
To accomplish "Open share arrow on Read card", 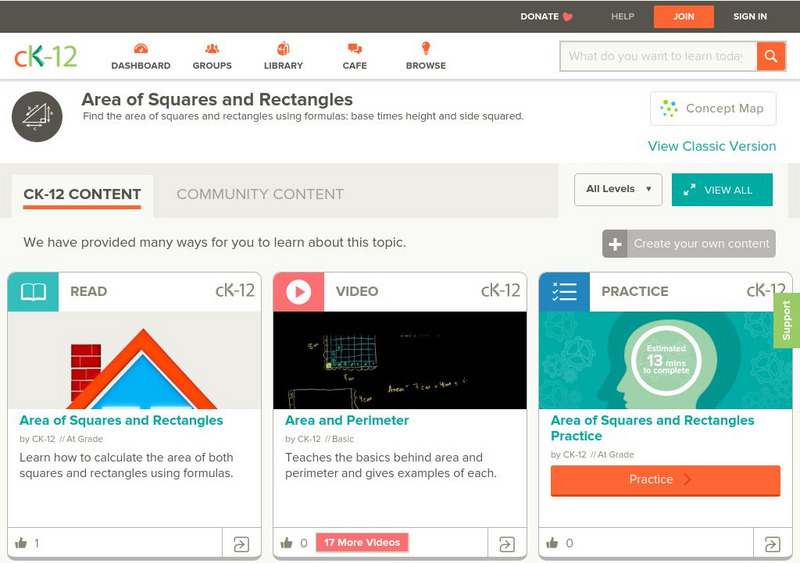I will 241,544.
